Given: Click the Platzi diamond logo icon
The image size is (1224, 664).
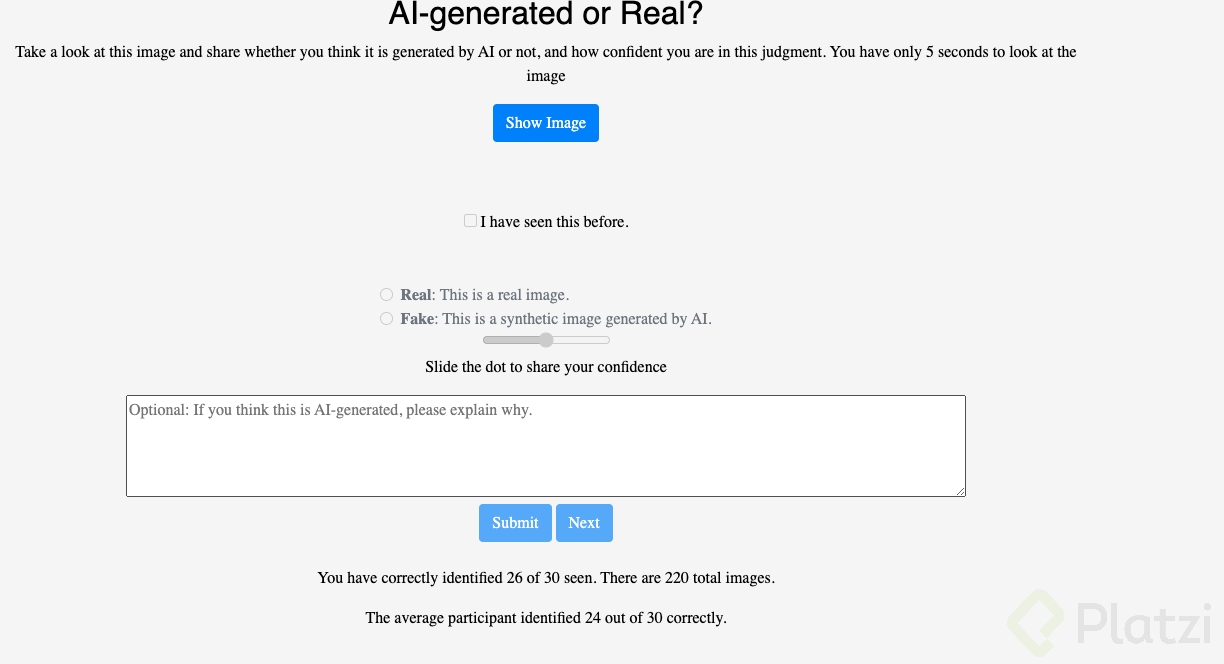Looking at the screenshot, I should click(x=1035, y=623).
